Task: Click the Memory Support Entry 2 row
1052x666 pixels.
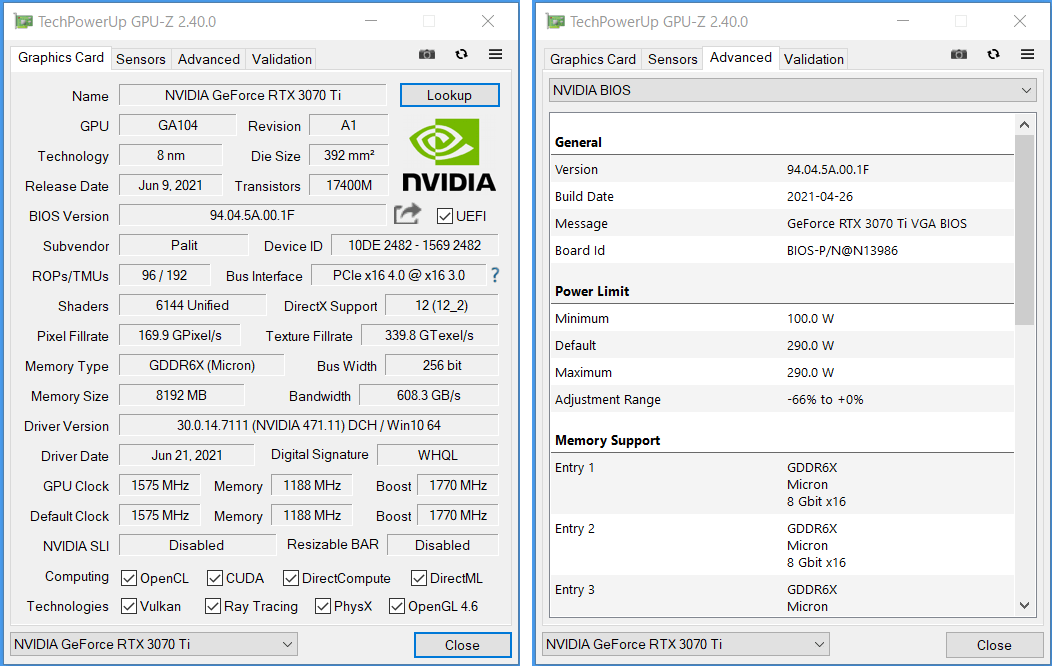Action: coord(782,545)
